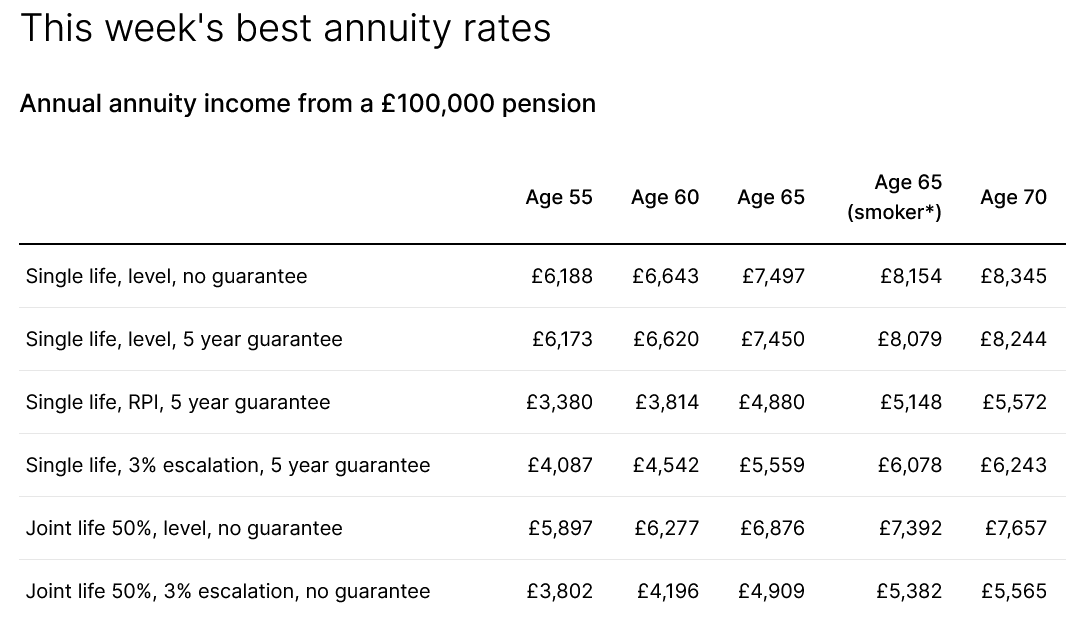Select the Age 55 column header

(x=559, y=197)
